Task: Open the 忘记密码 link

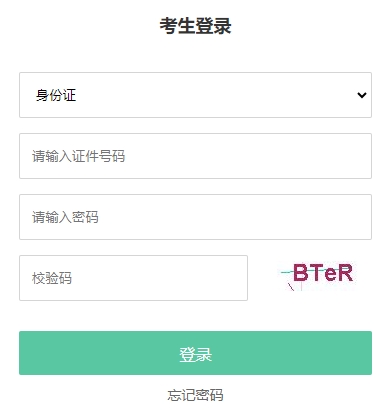Action: [x=195, y=395]
